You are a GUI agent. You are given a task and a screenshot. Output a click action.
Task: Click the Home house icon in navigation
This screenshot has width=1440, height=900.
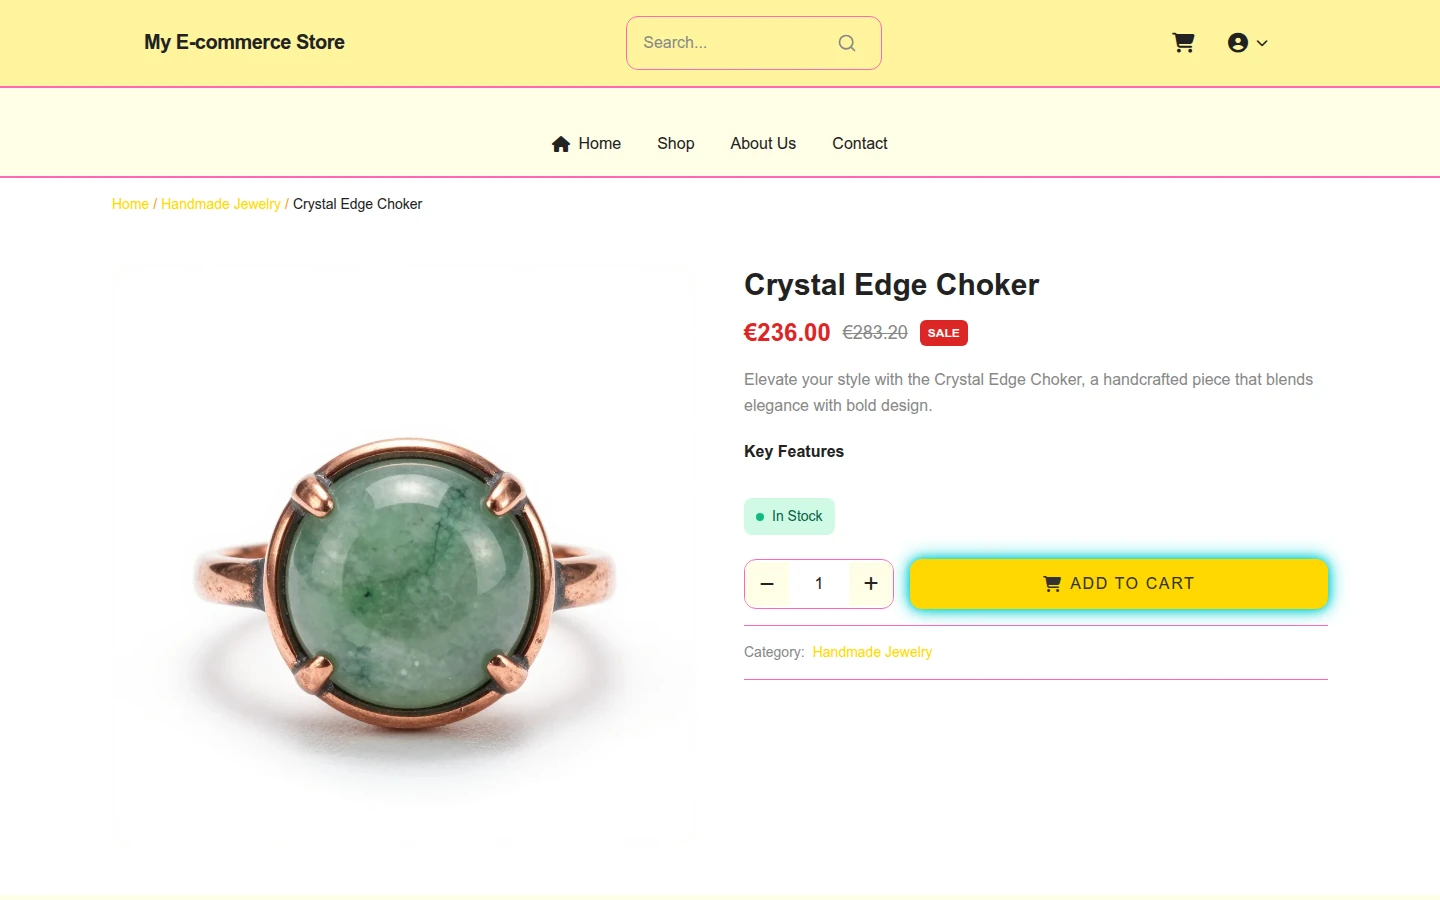click(x=561, y=144)
